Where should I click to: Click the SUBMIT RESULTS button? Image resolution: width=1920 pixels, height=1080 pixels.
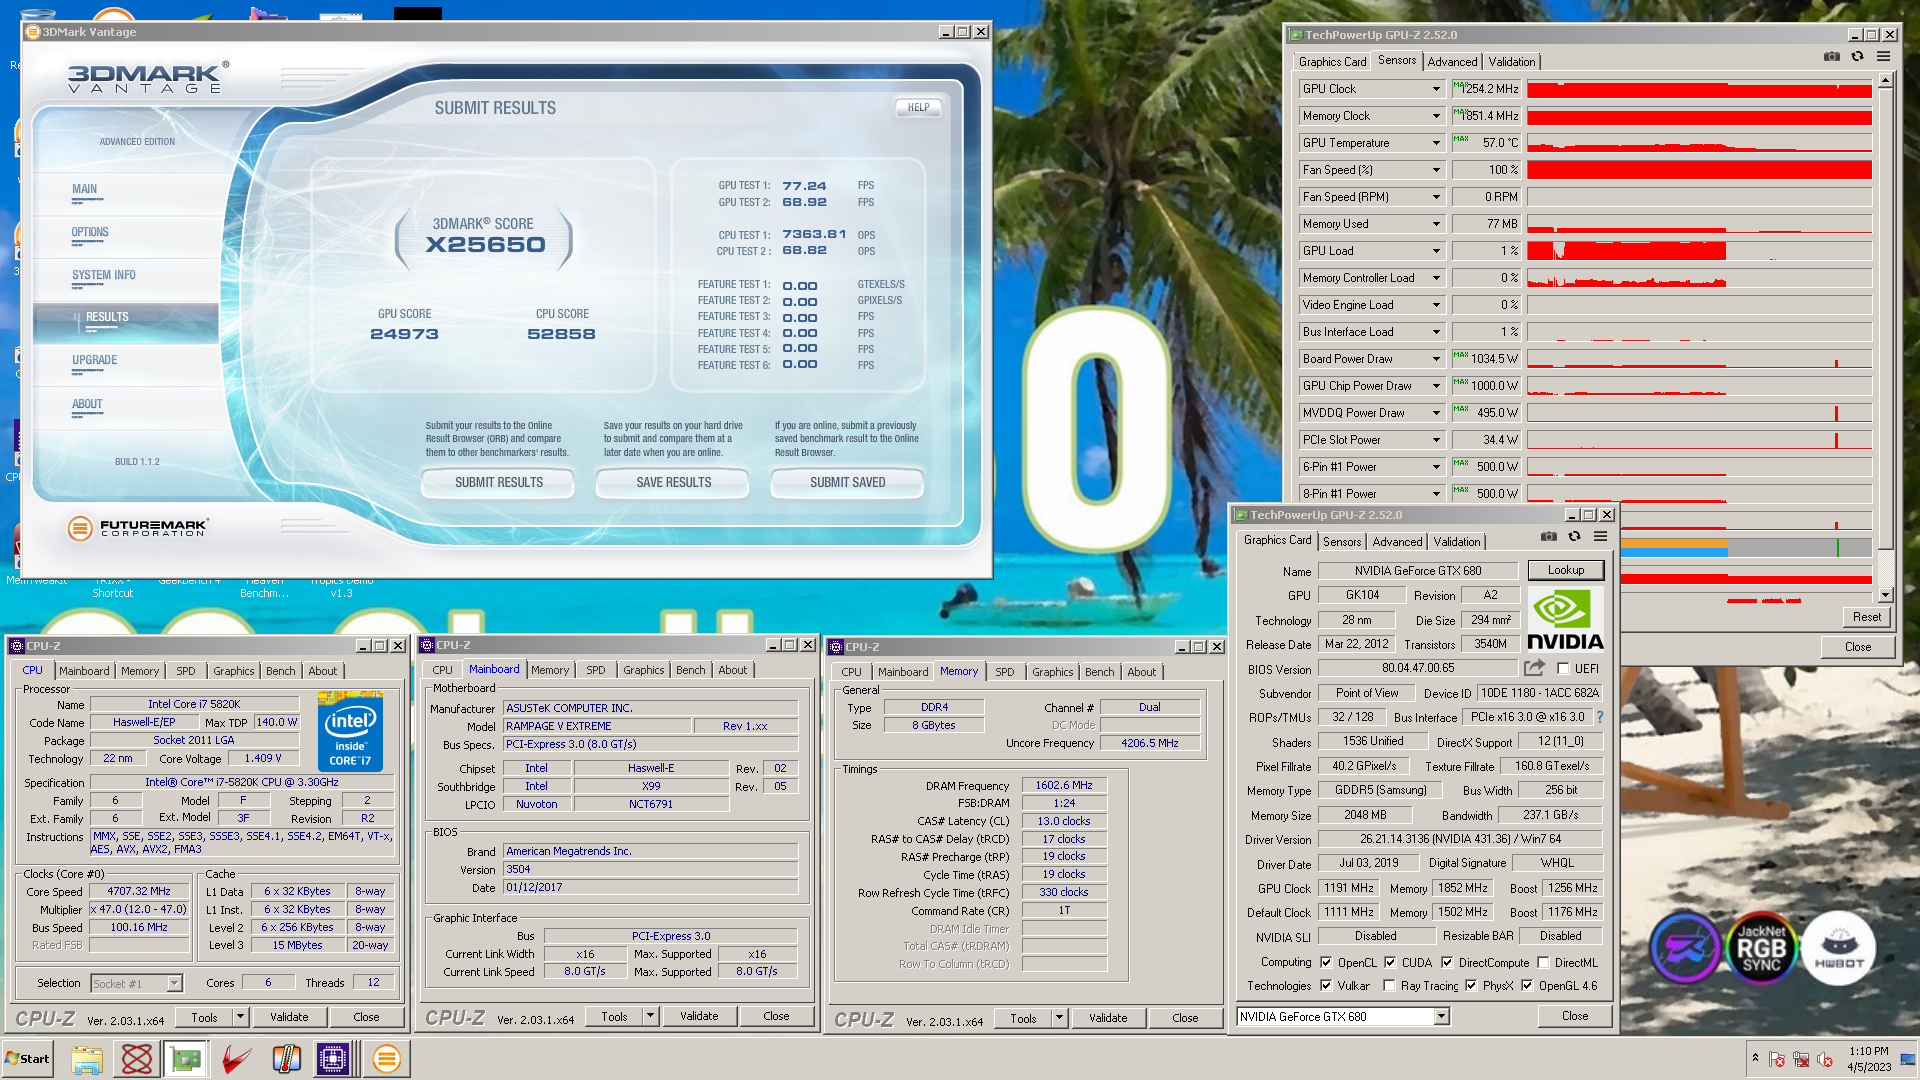pos(498,483)
